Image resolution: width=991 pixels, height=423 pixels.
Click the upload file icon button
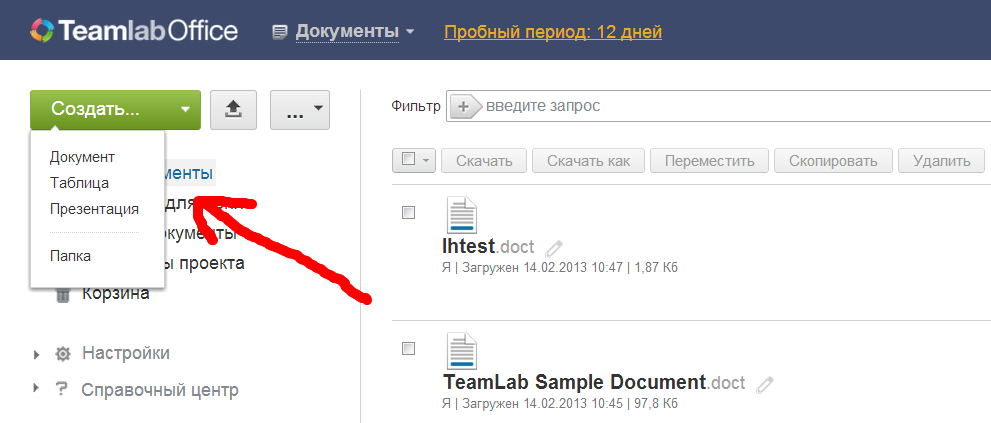point(233,110)
